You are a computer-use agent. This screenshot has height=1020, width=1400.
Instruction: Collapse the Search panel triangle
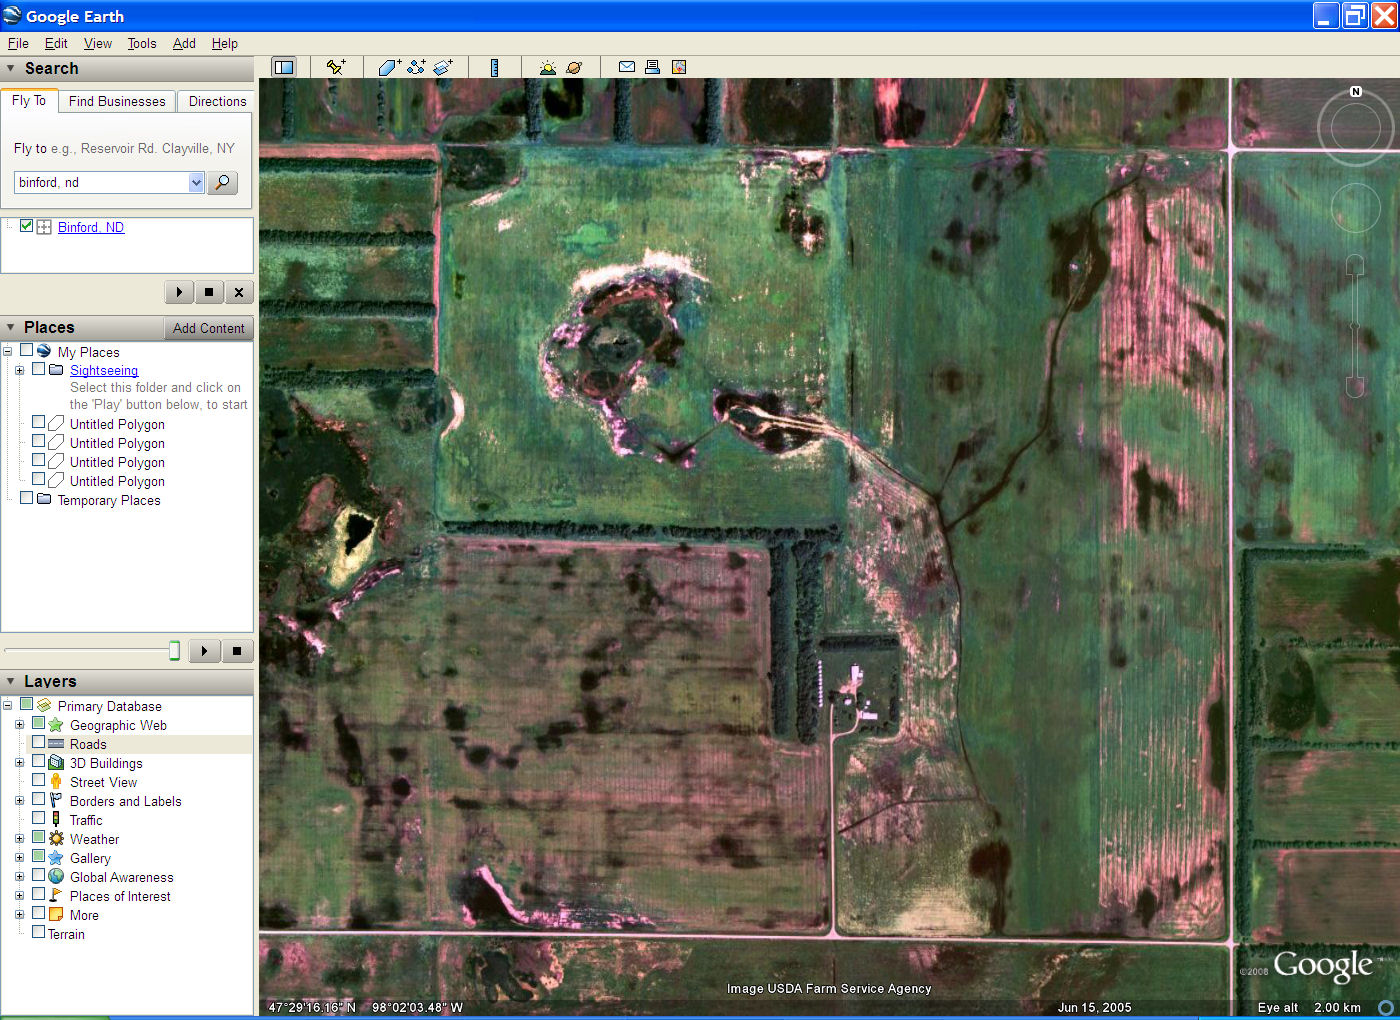click(11, 68)
